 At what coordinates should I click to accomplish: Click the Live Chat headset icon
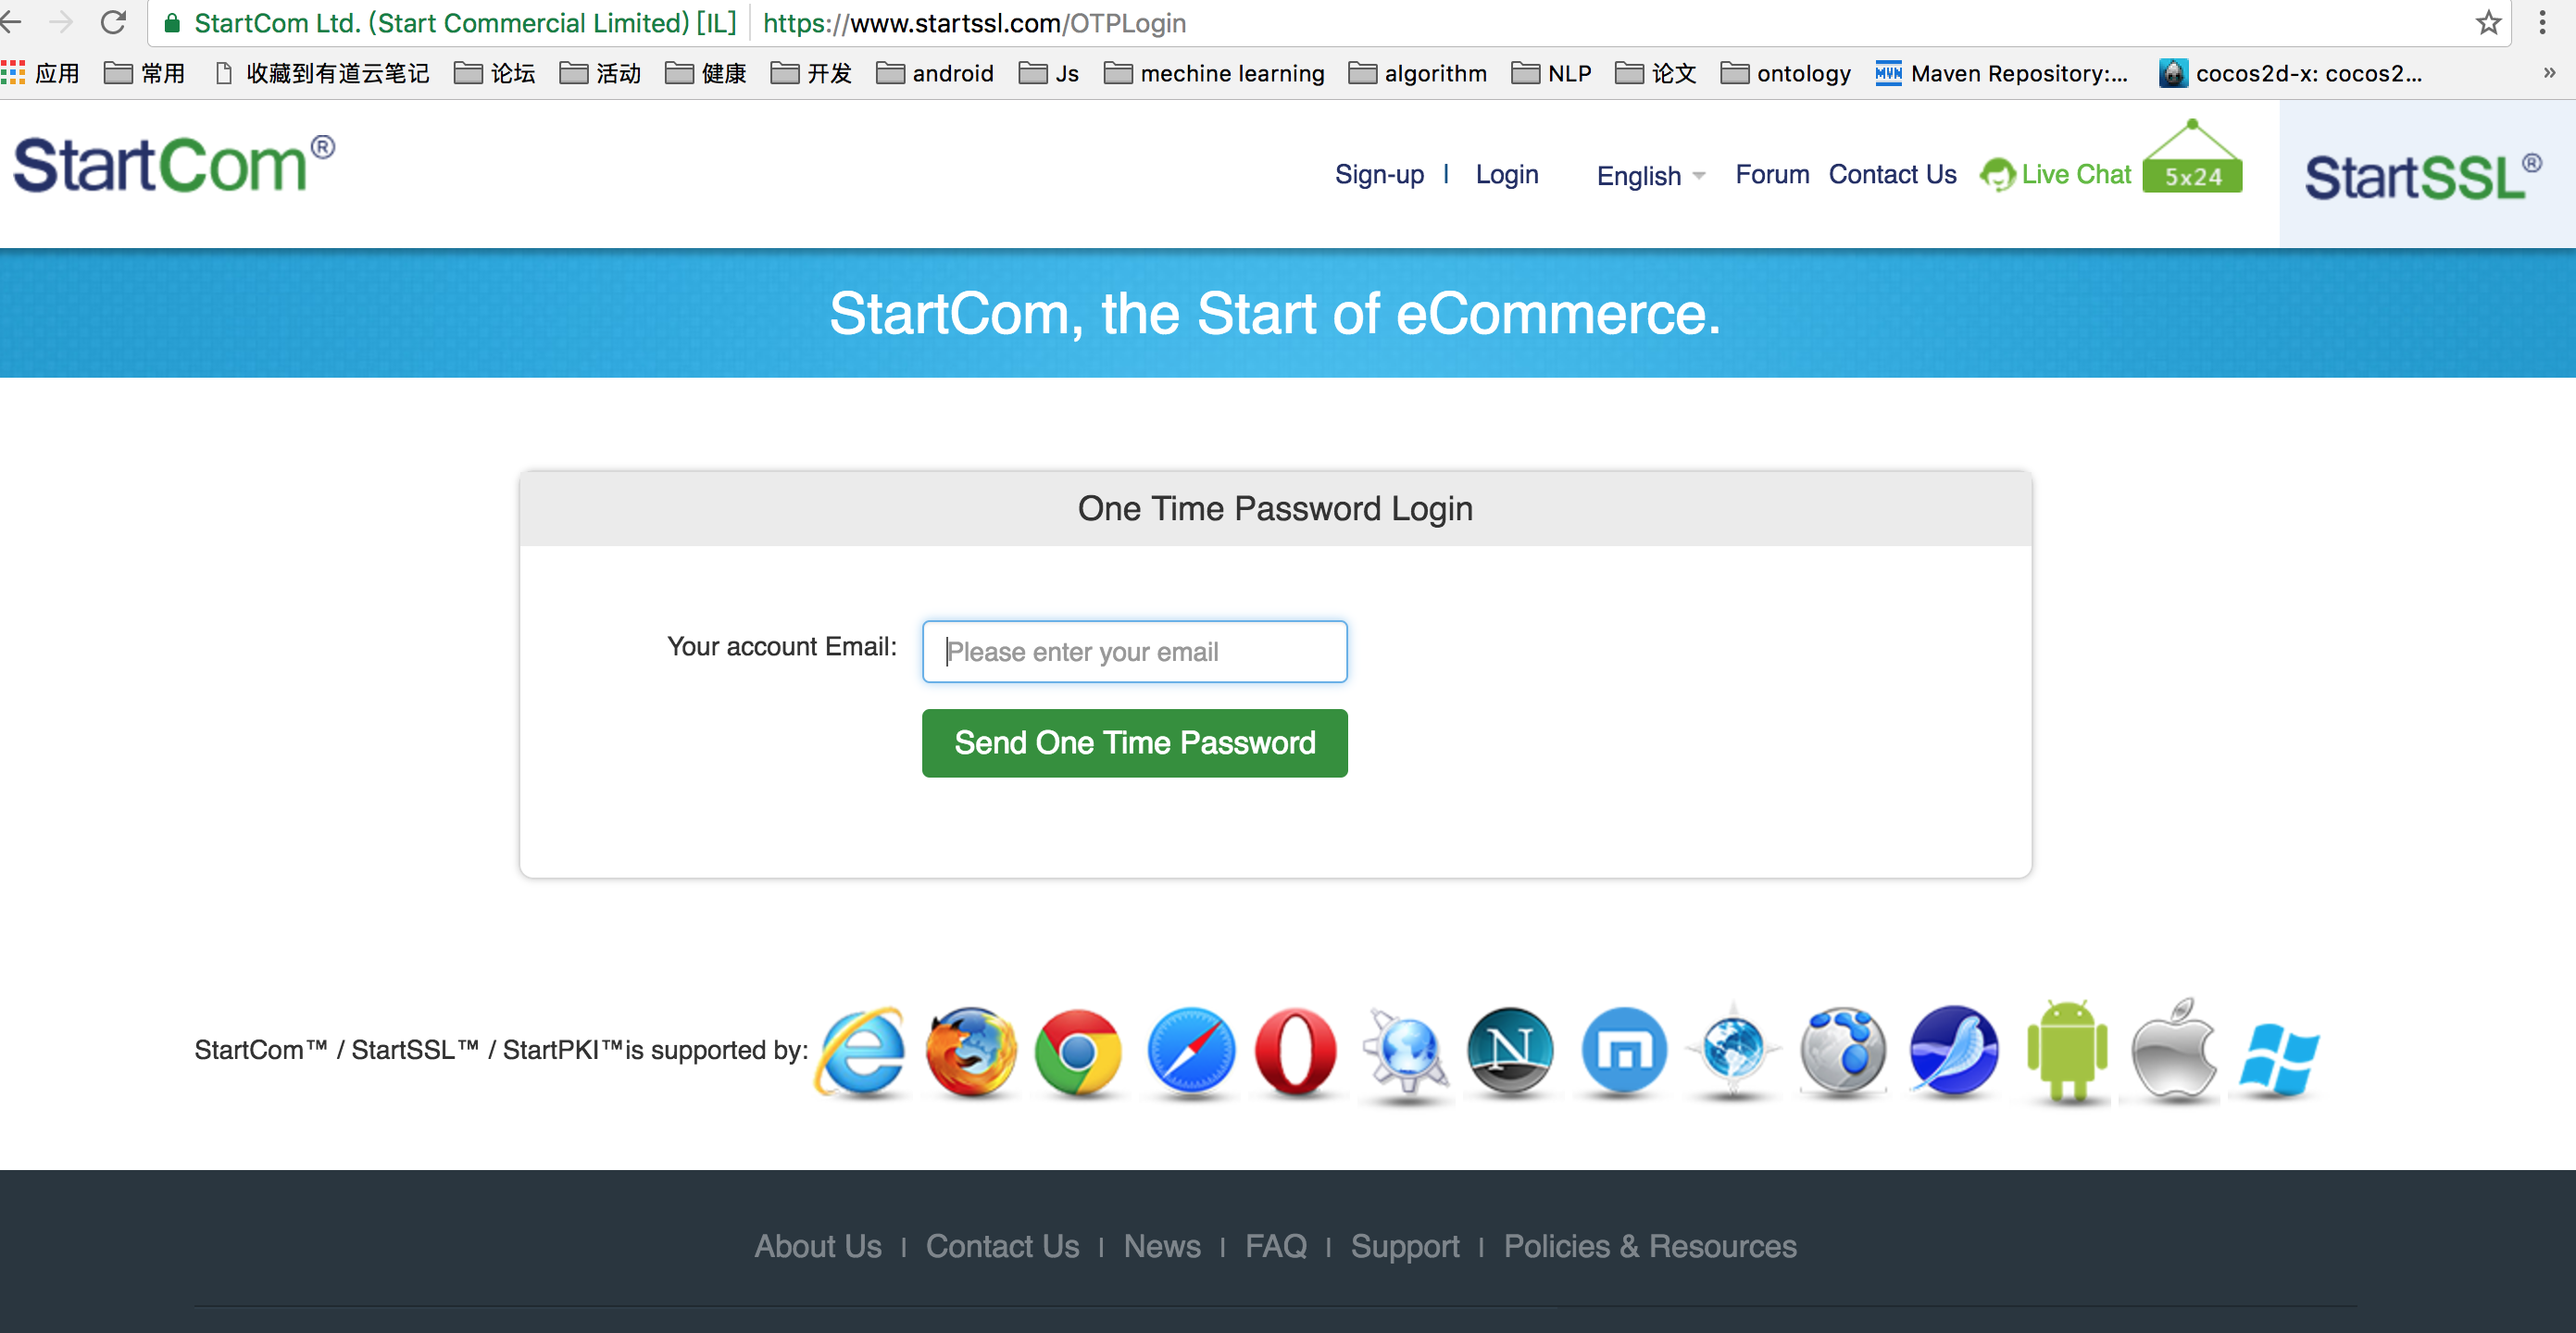pyautogui.click(x=1997, y=175)
